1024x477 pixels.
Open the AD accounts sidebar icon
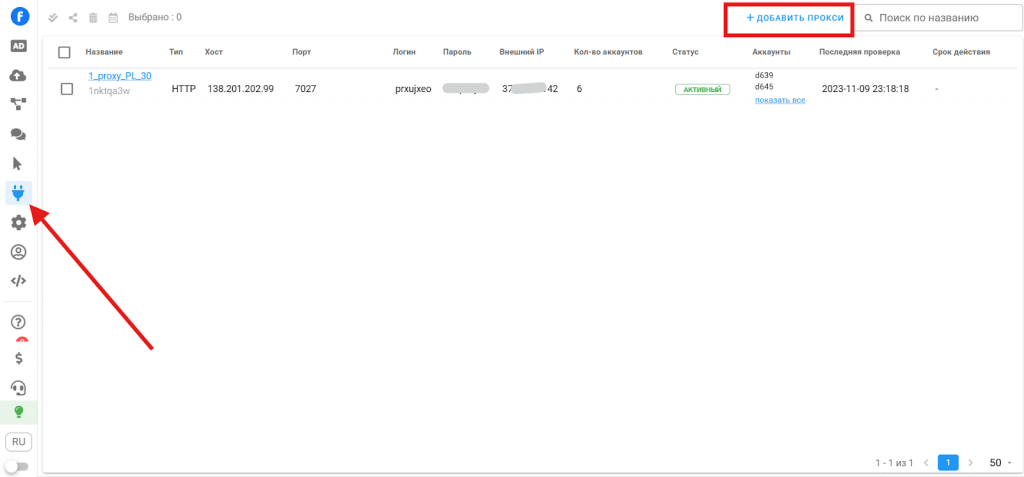coord(18,46)
